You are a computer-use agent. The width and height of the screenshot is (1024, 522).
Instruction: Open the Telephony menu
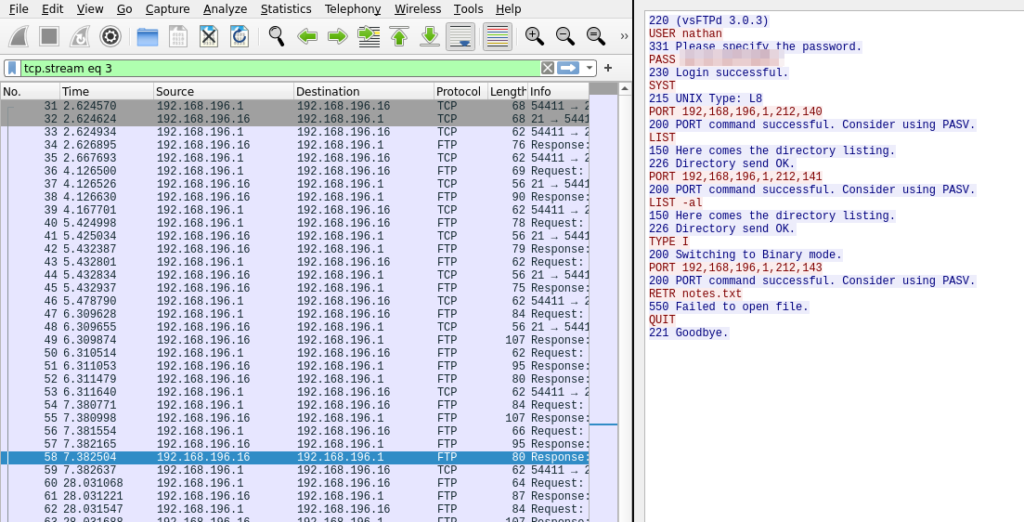coord(353,9)
